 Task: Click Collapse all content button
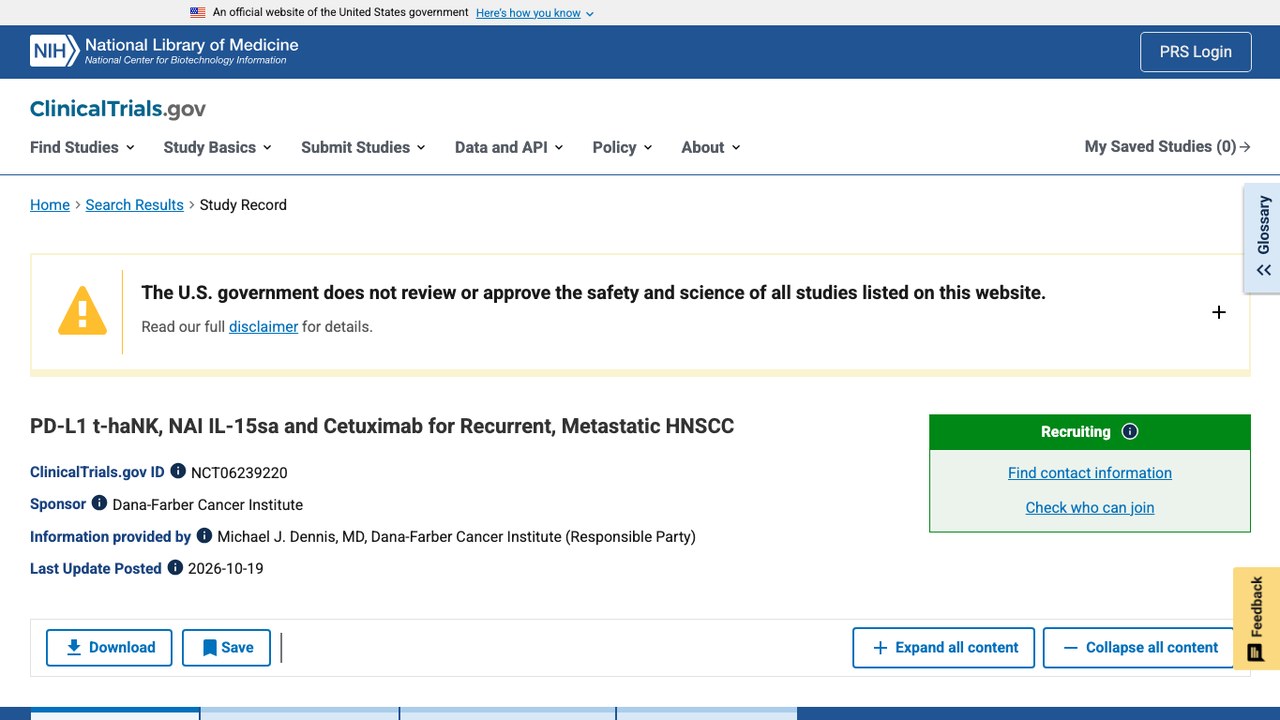click(1140, 648)
